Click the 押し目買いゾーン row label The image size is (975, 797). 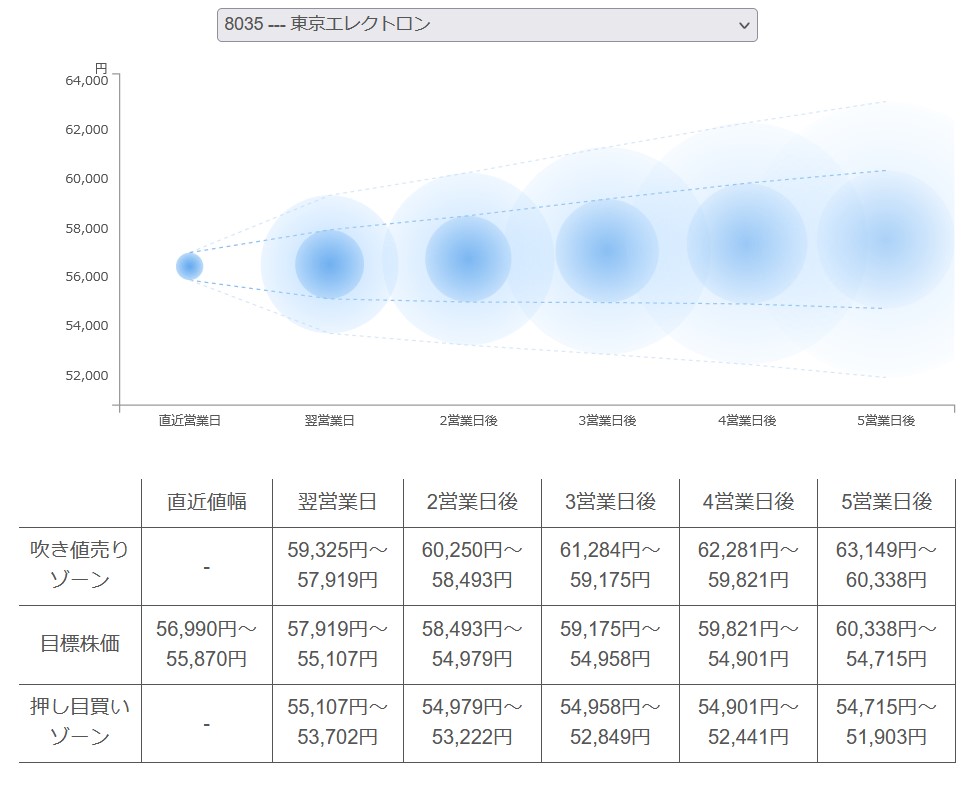pos(80,722)
